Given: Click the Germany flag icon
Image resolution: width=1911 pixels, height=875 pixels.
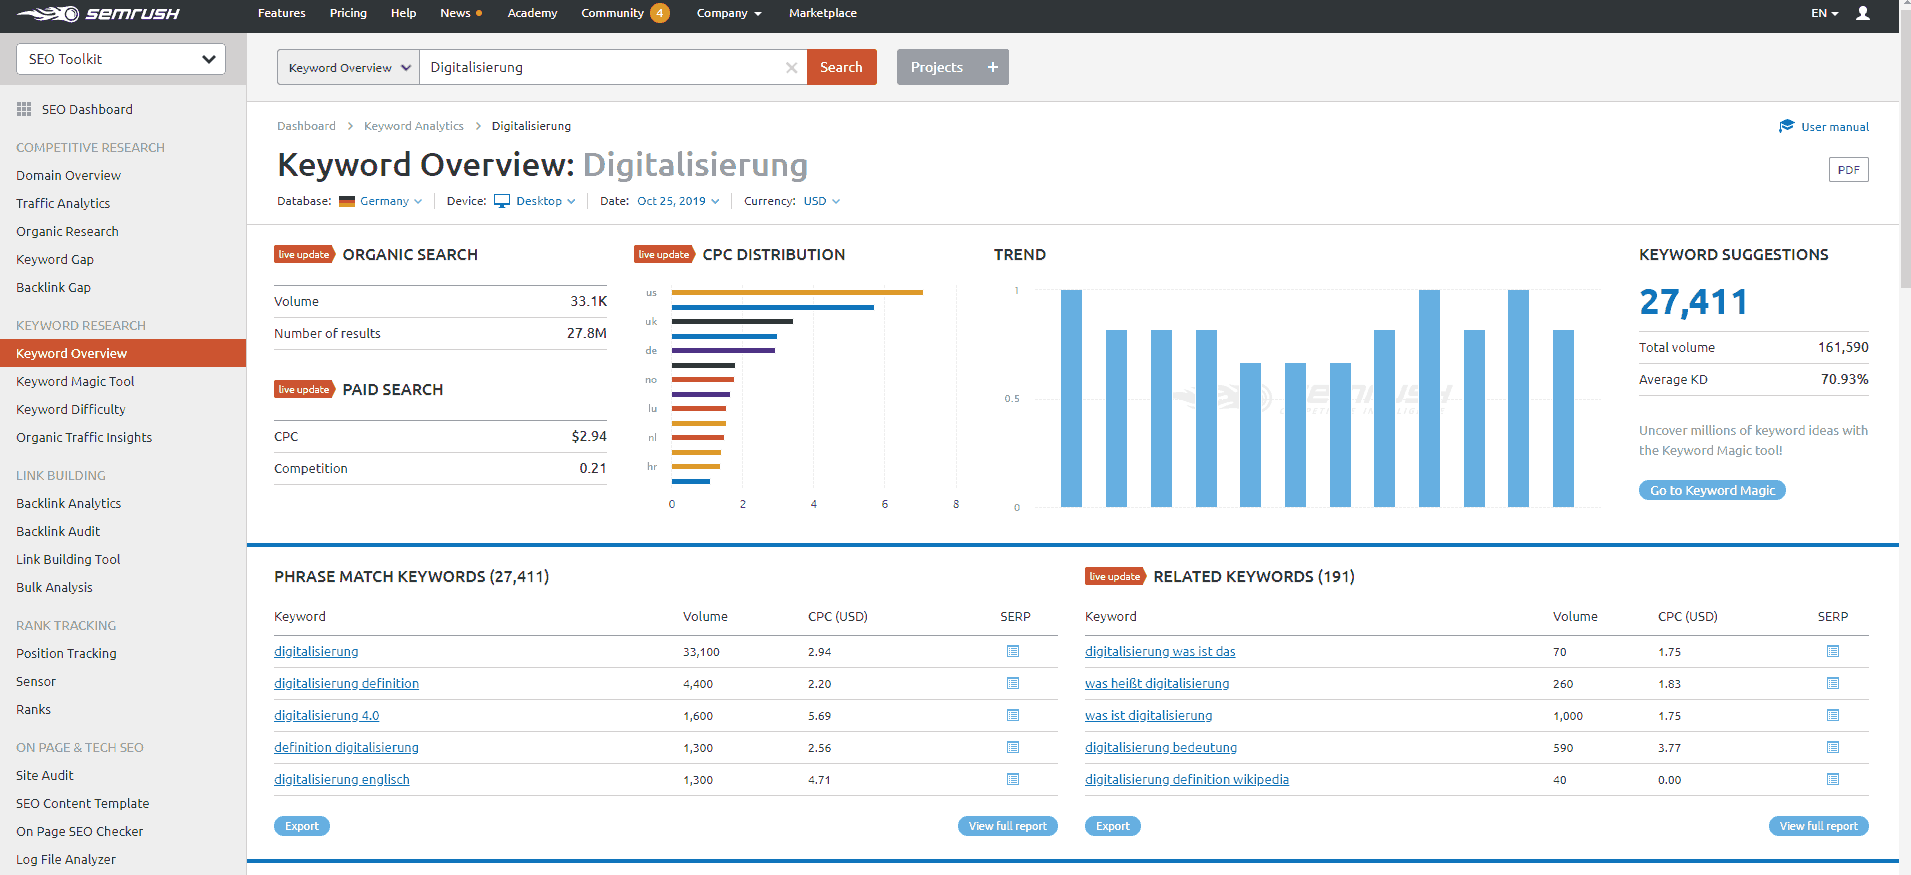Looking at the screenshot, I should (x=347, y=201).
